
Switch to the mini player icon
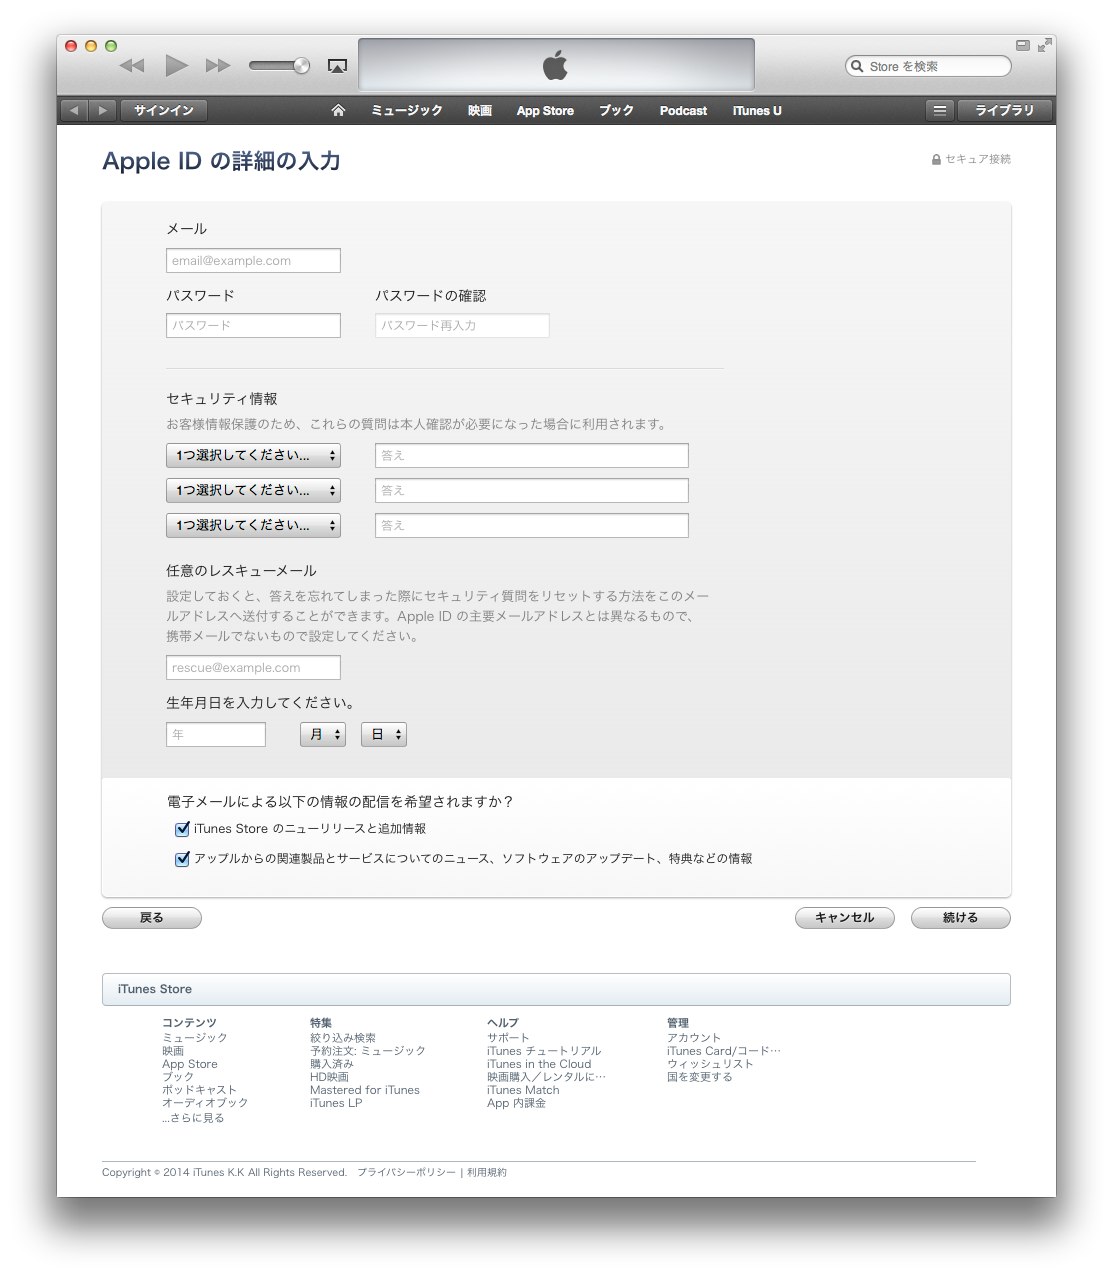(1023, 45)
